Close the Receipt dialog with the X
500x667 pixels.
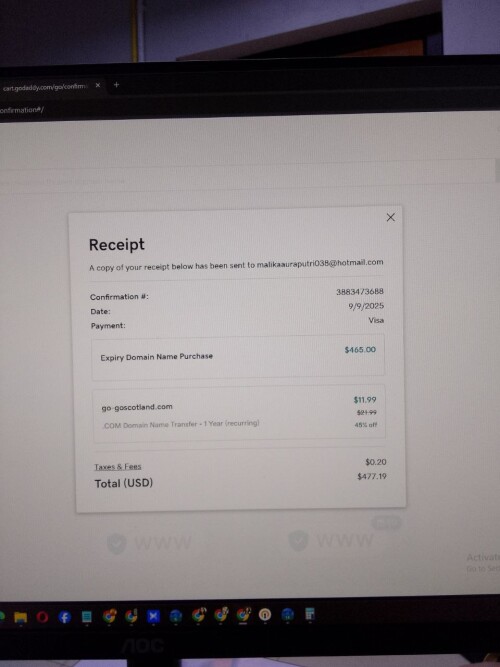[x=390, y=217]
